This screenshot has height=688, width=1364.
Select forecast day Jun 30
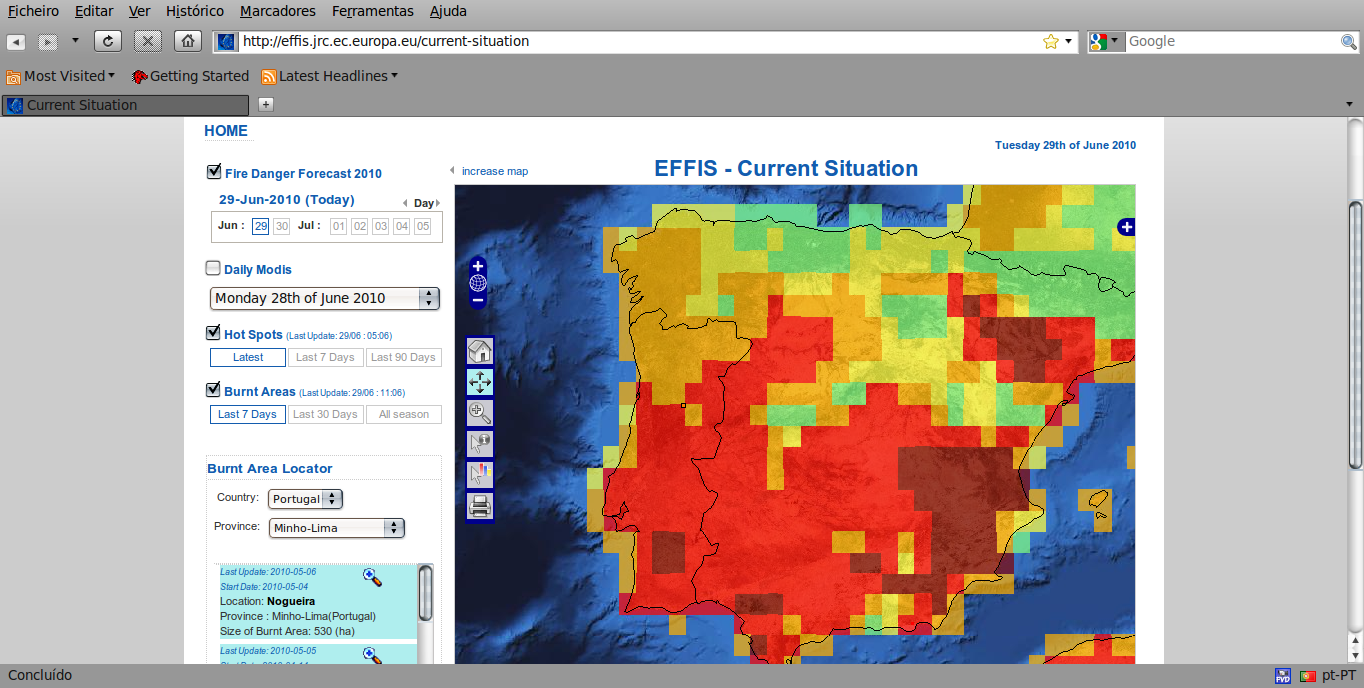(x=282, y=227)
